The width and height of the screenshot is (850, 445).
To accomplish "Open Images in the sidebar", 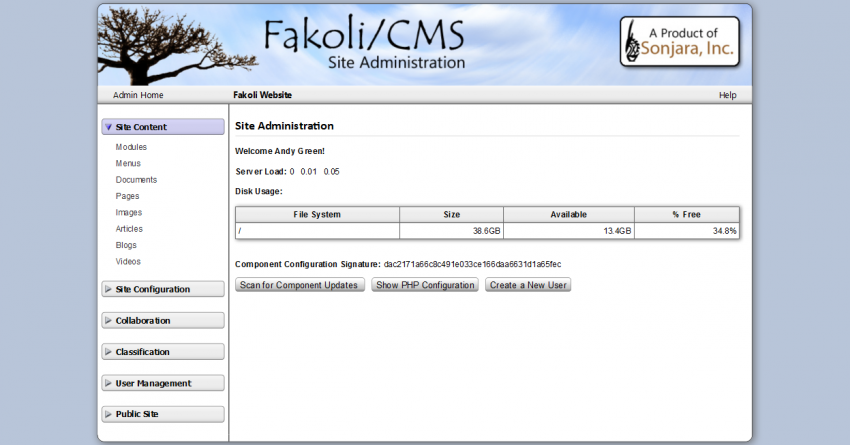I will coord(128,212).
